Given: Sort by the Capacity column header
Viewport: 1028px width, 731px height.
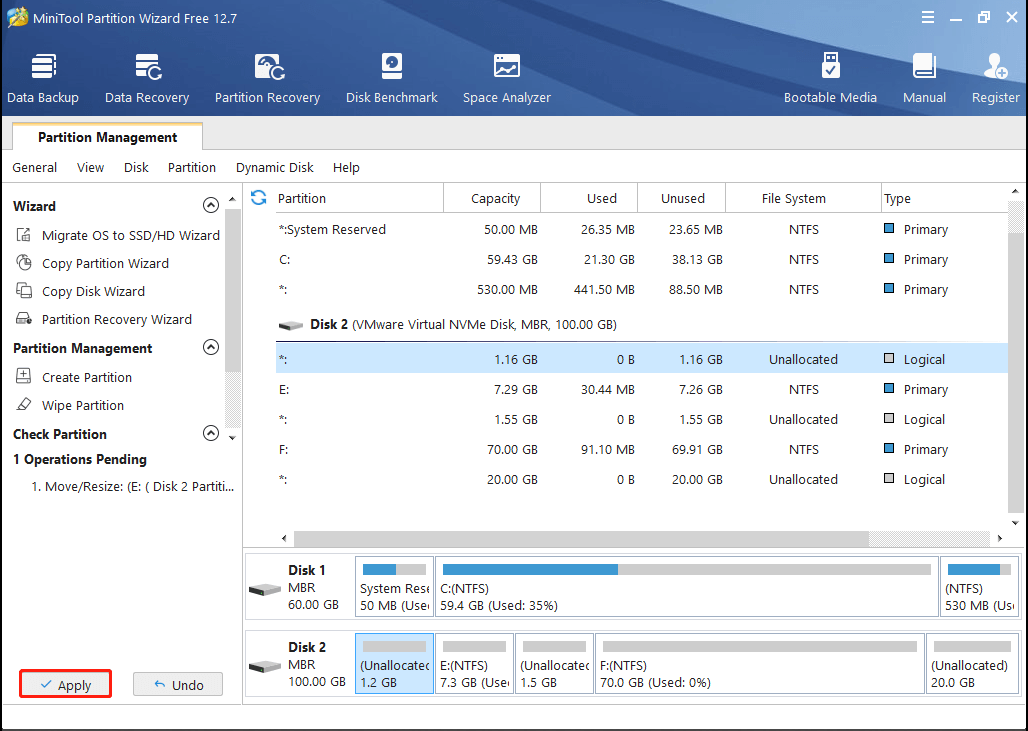Looking at the screenshot, I should point(492,198).
